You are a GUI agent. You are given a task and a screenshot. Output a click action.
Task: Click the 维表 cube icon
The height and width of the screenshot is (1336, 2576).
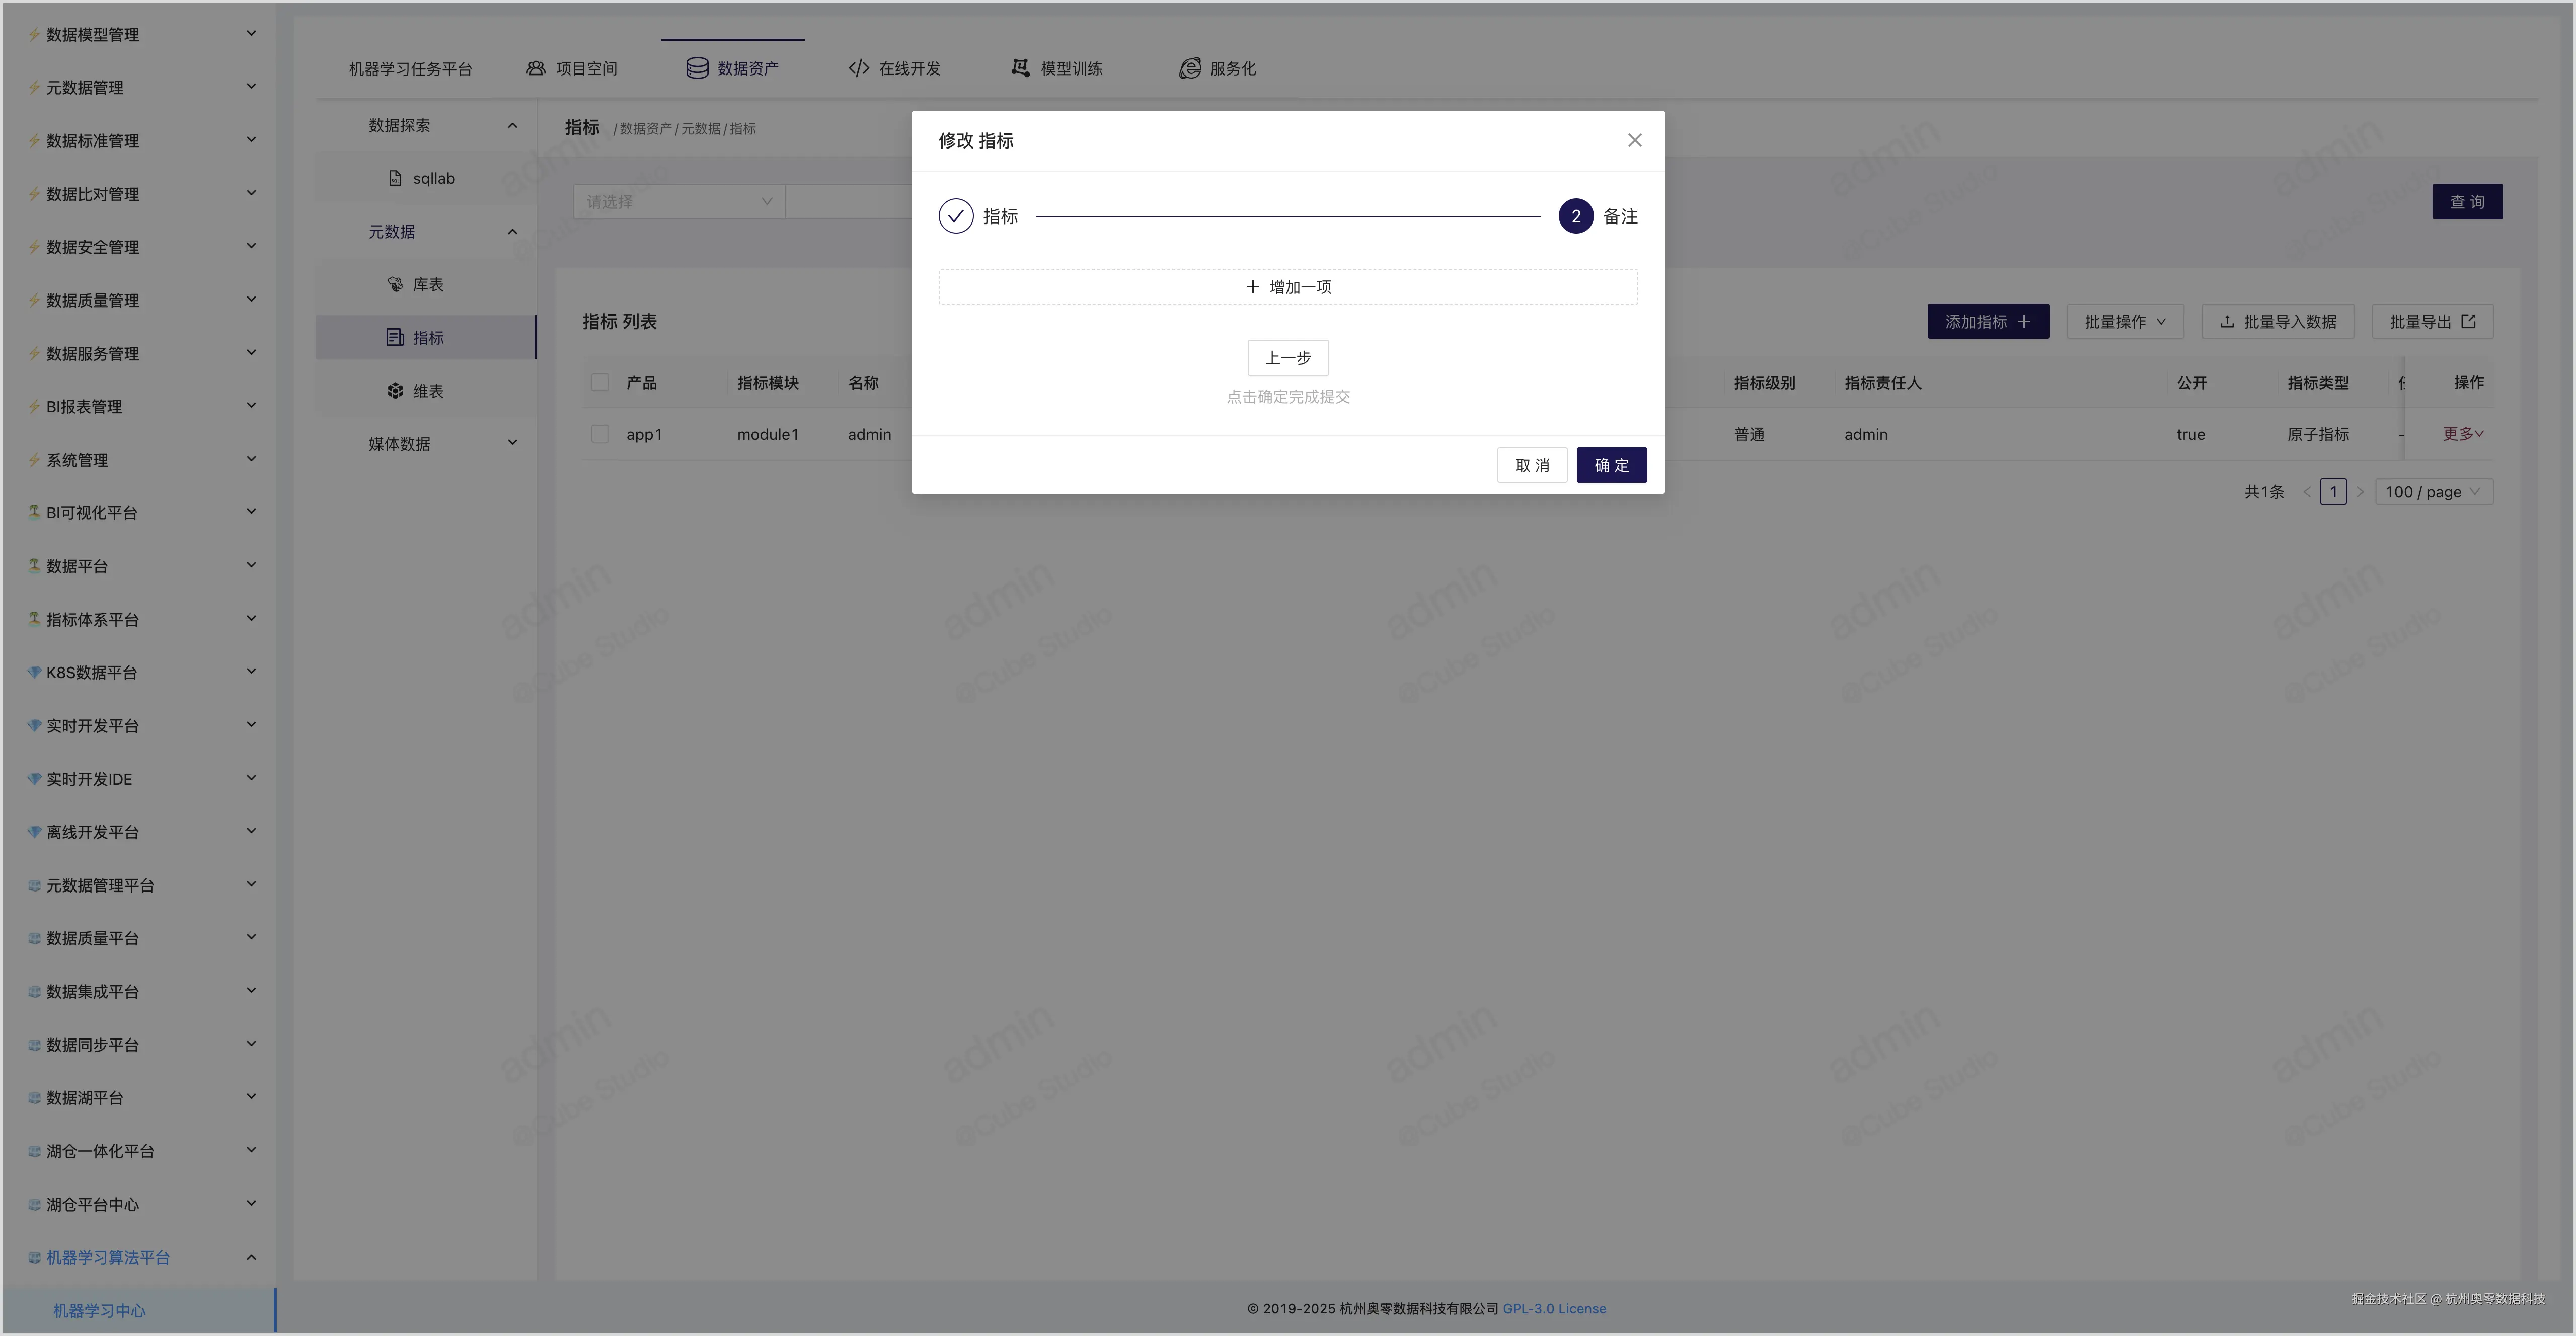pyautogui.click(x=395, y=391)
